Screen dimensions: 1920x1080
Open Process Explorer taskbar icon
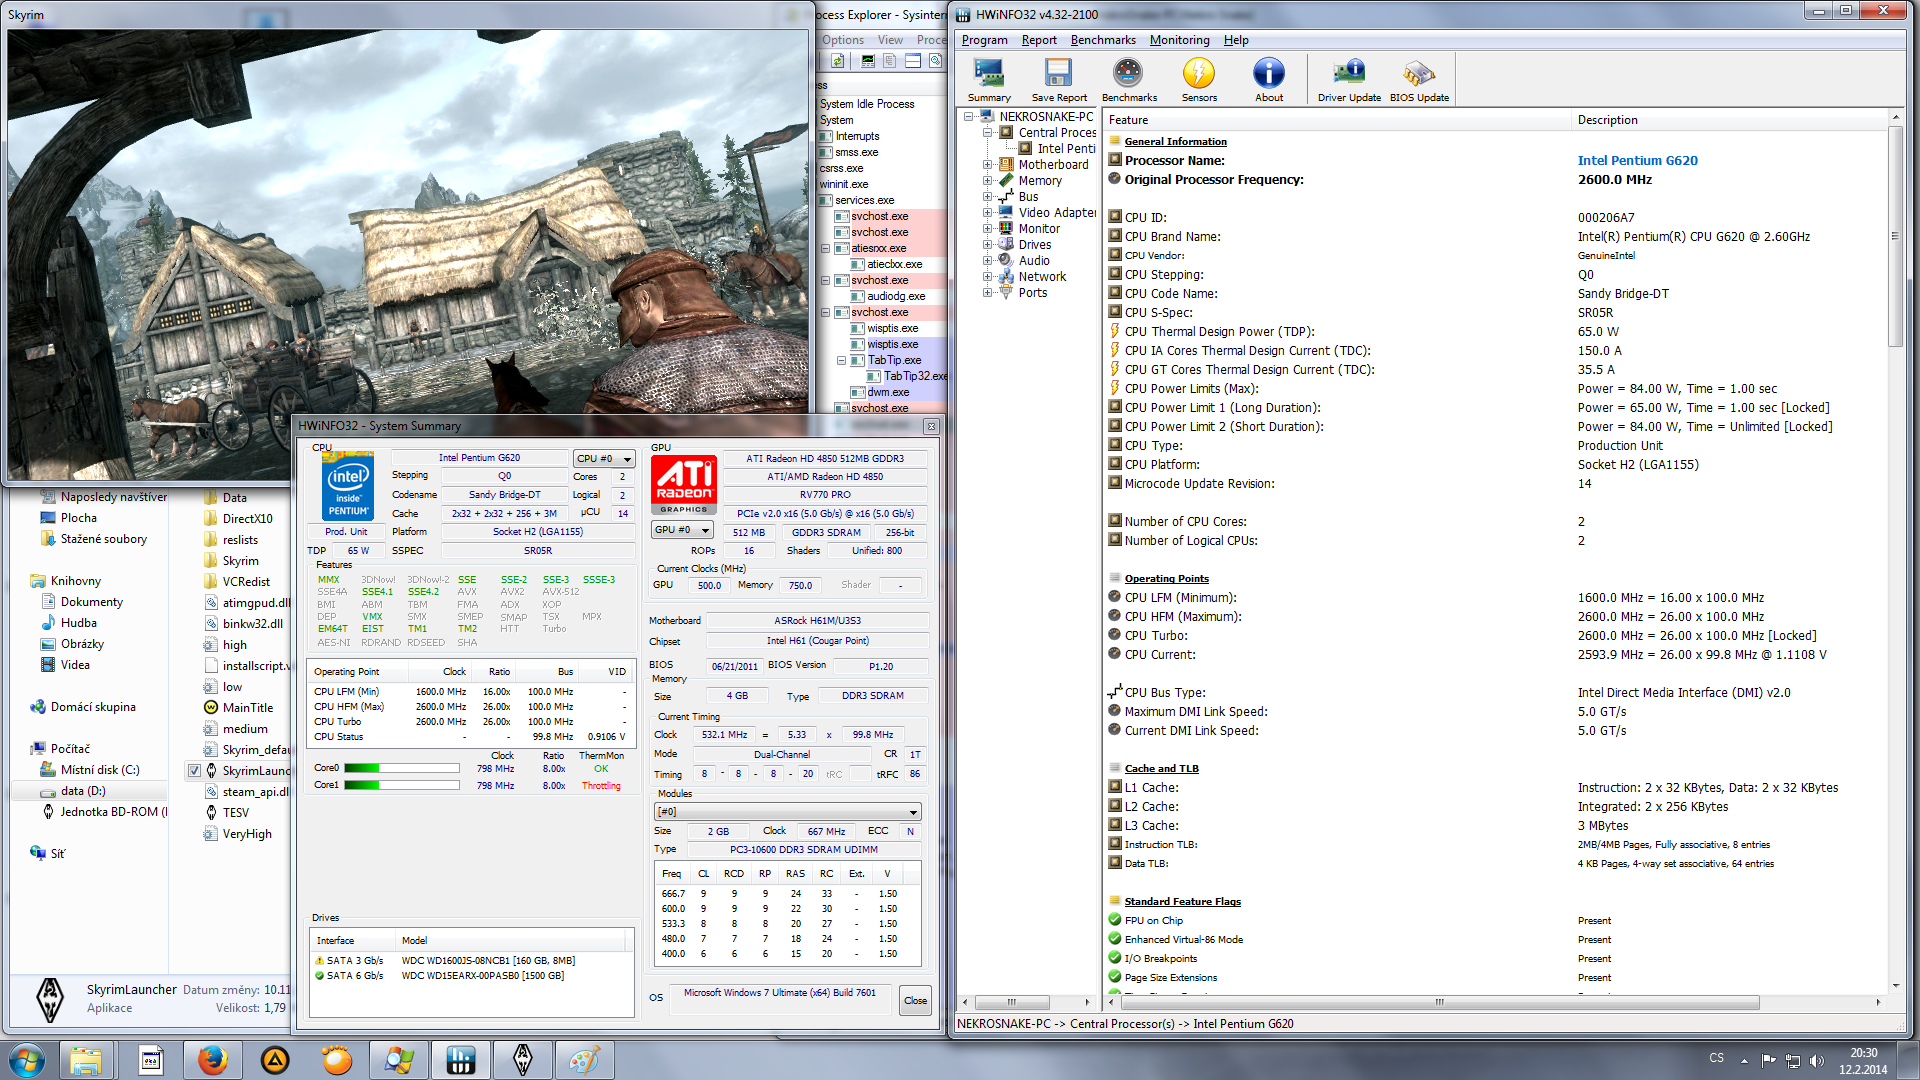[398, 1060]
